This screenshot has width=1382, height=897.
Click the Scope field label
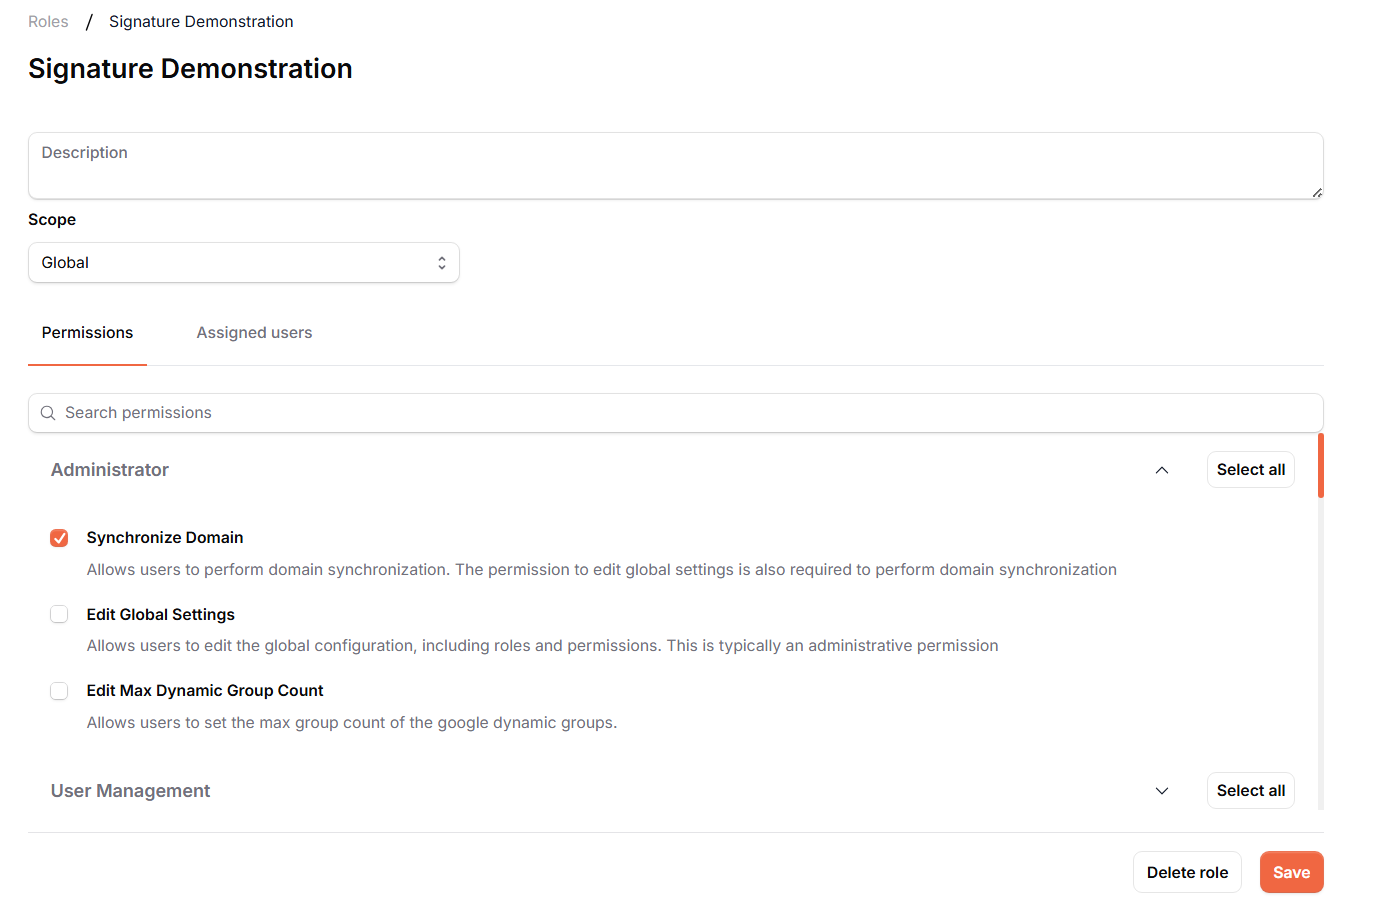[52, 220]
